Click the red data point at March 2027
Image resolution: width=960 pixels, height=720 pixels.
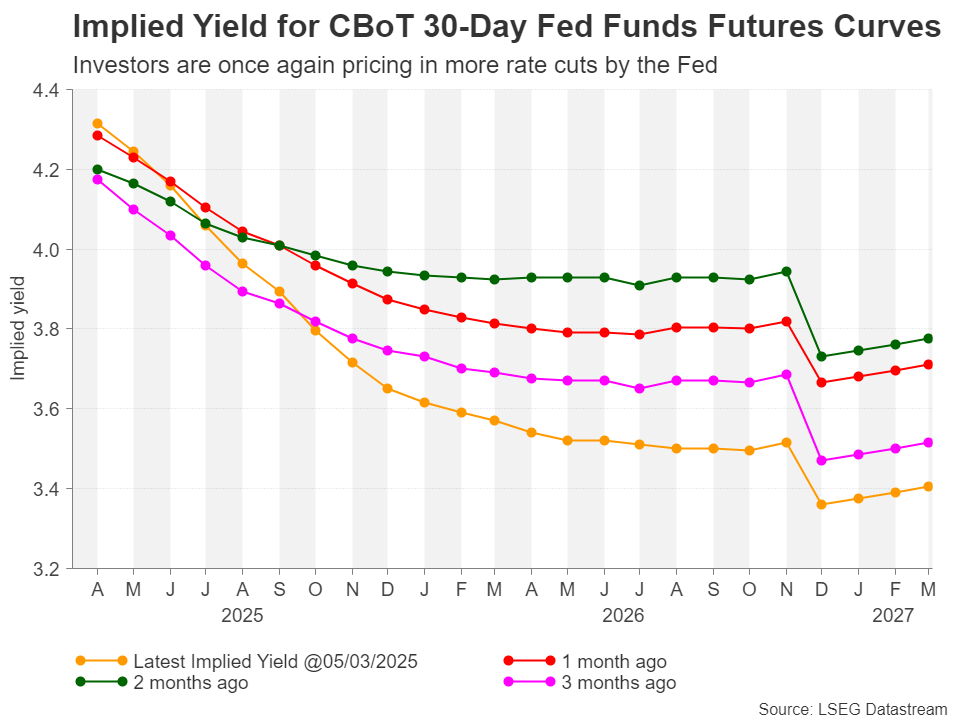point(930,364)
